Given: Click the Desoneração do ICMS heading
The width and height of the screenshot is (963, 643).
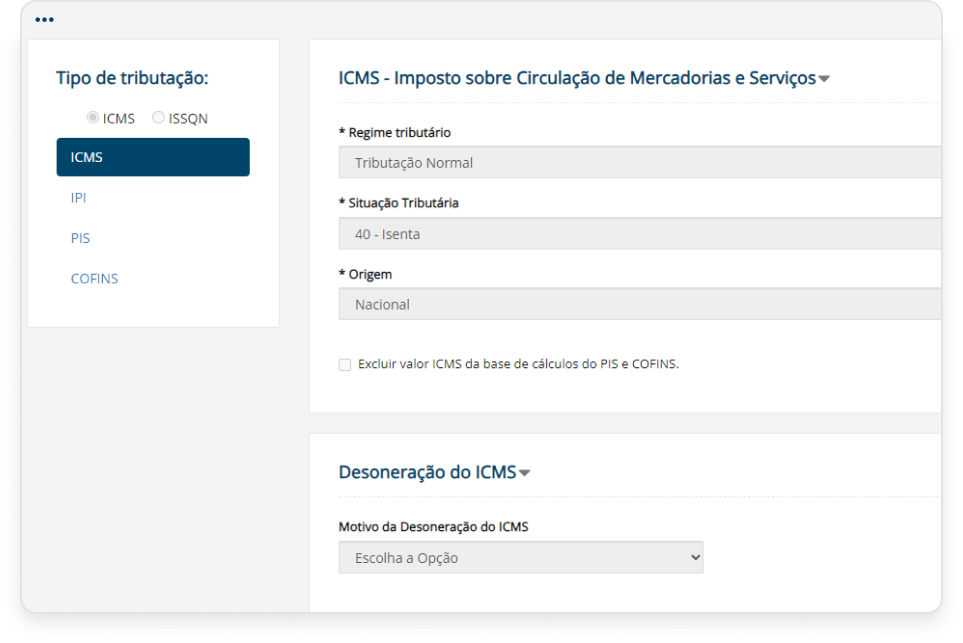Looking at the screenshot, I should tap(428, 471).
